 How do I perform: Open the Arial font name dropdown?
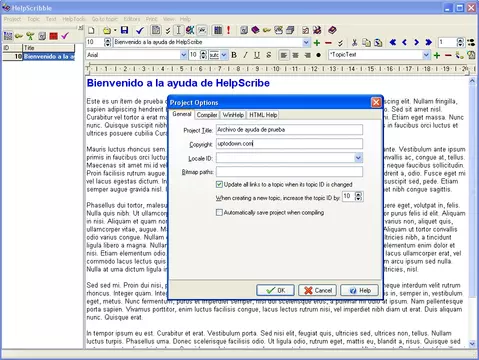[183, 55]
